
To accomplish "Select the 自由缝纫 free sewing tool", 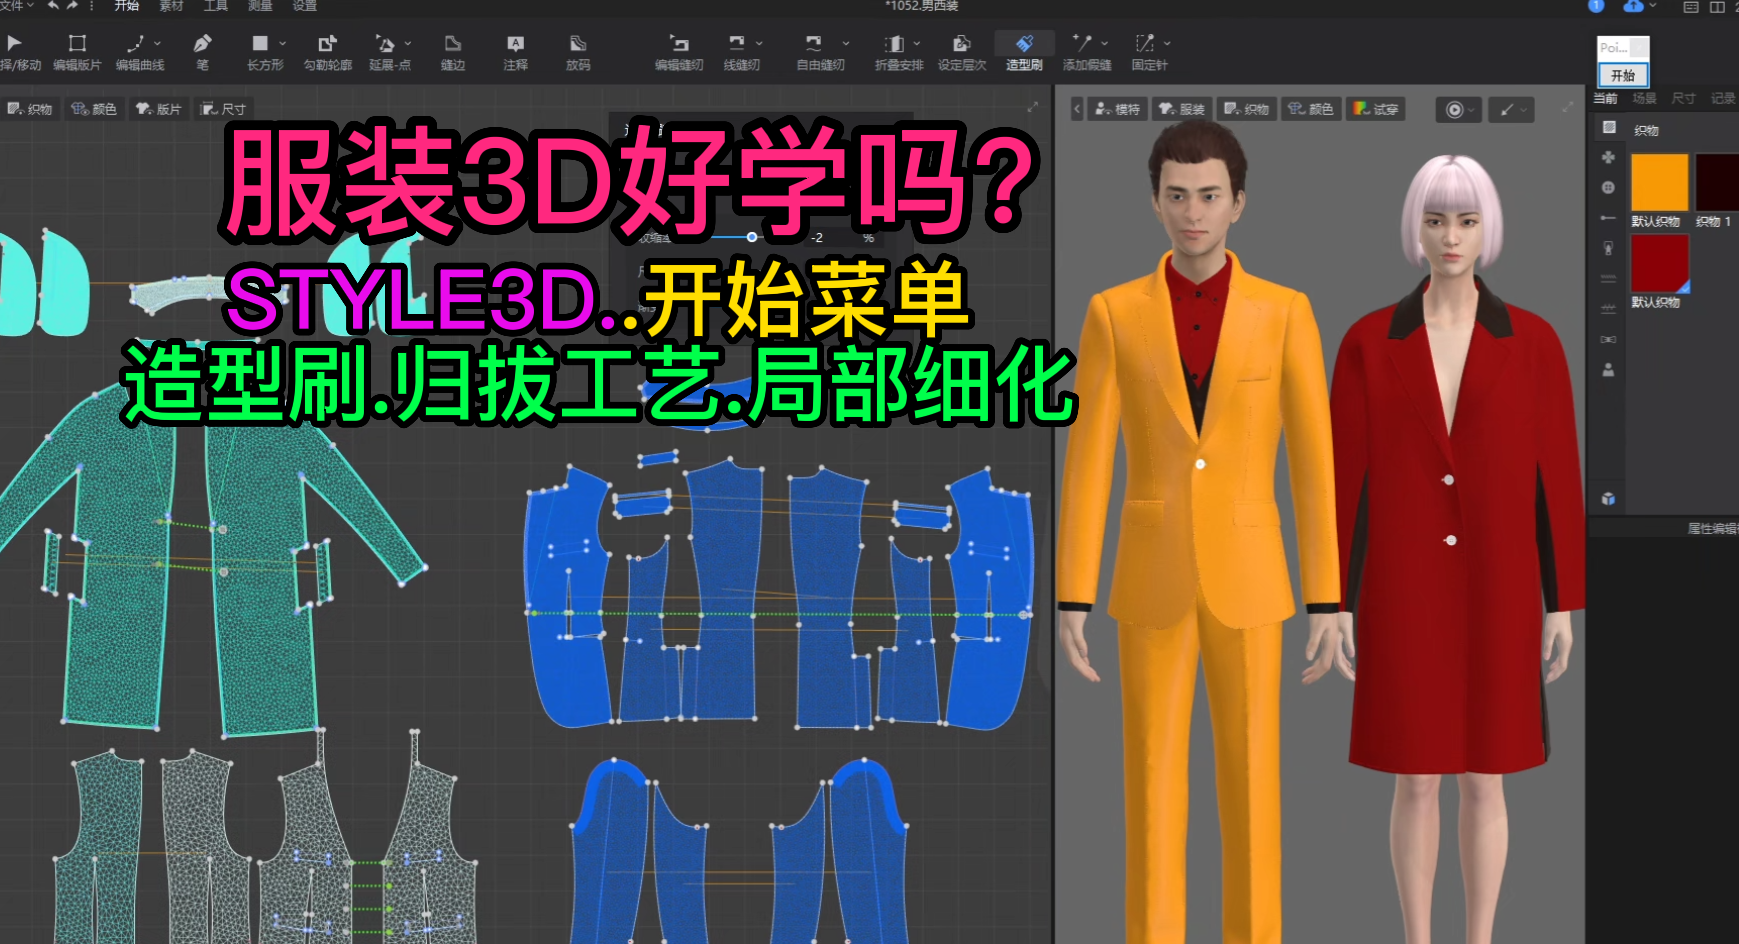I will pos(820,52).
